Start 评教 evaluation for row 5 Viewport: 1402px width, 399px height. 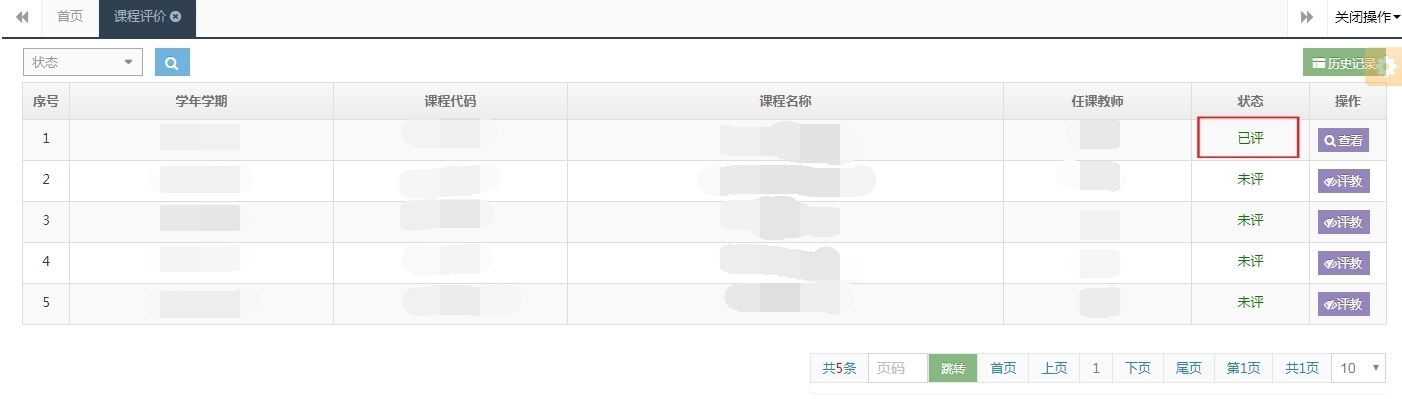click(x=1343, y=304)
